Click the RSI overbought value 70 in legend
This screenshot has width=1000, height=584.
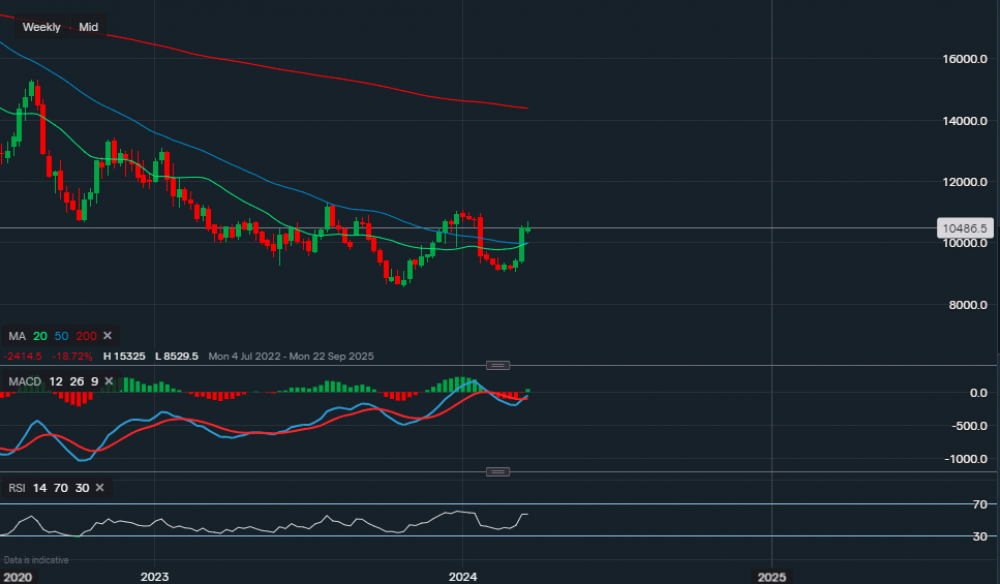62,488
